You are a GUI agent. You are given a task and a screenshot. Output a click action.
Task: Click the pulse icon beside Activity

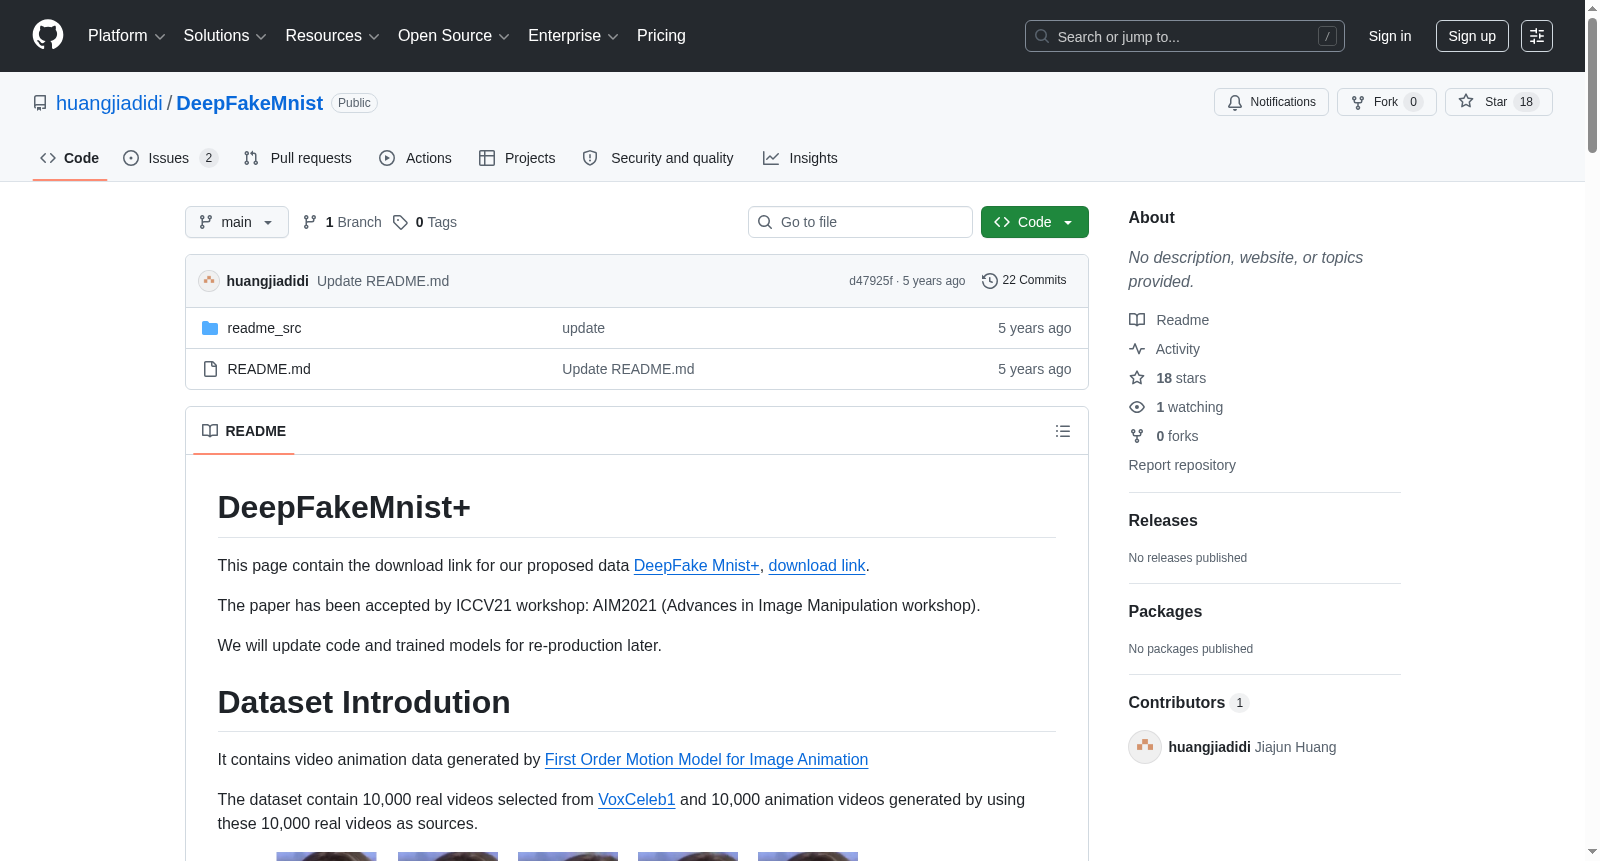click(1137, 349)
